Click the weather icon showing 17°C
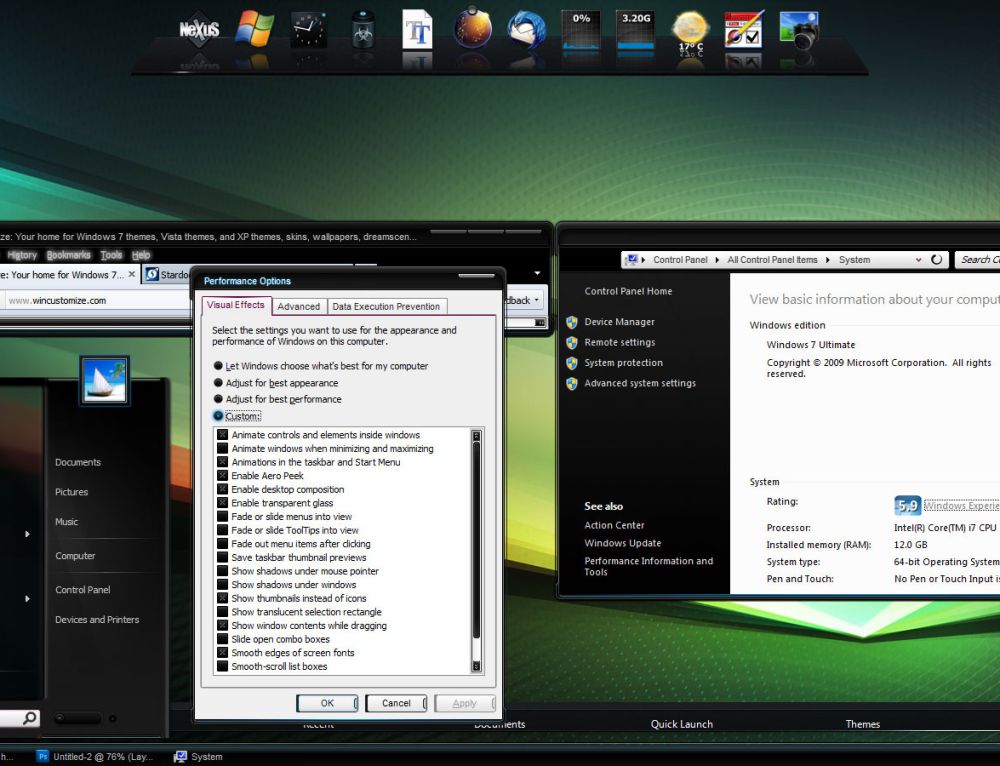Image resolution: width=1000 pixels, height=766 pixels. [x=690, y=31]
